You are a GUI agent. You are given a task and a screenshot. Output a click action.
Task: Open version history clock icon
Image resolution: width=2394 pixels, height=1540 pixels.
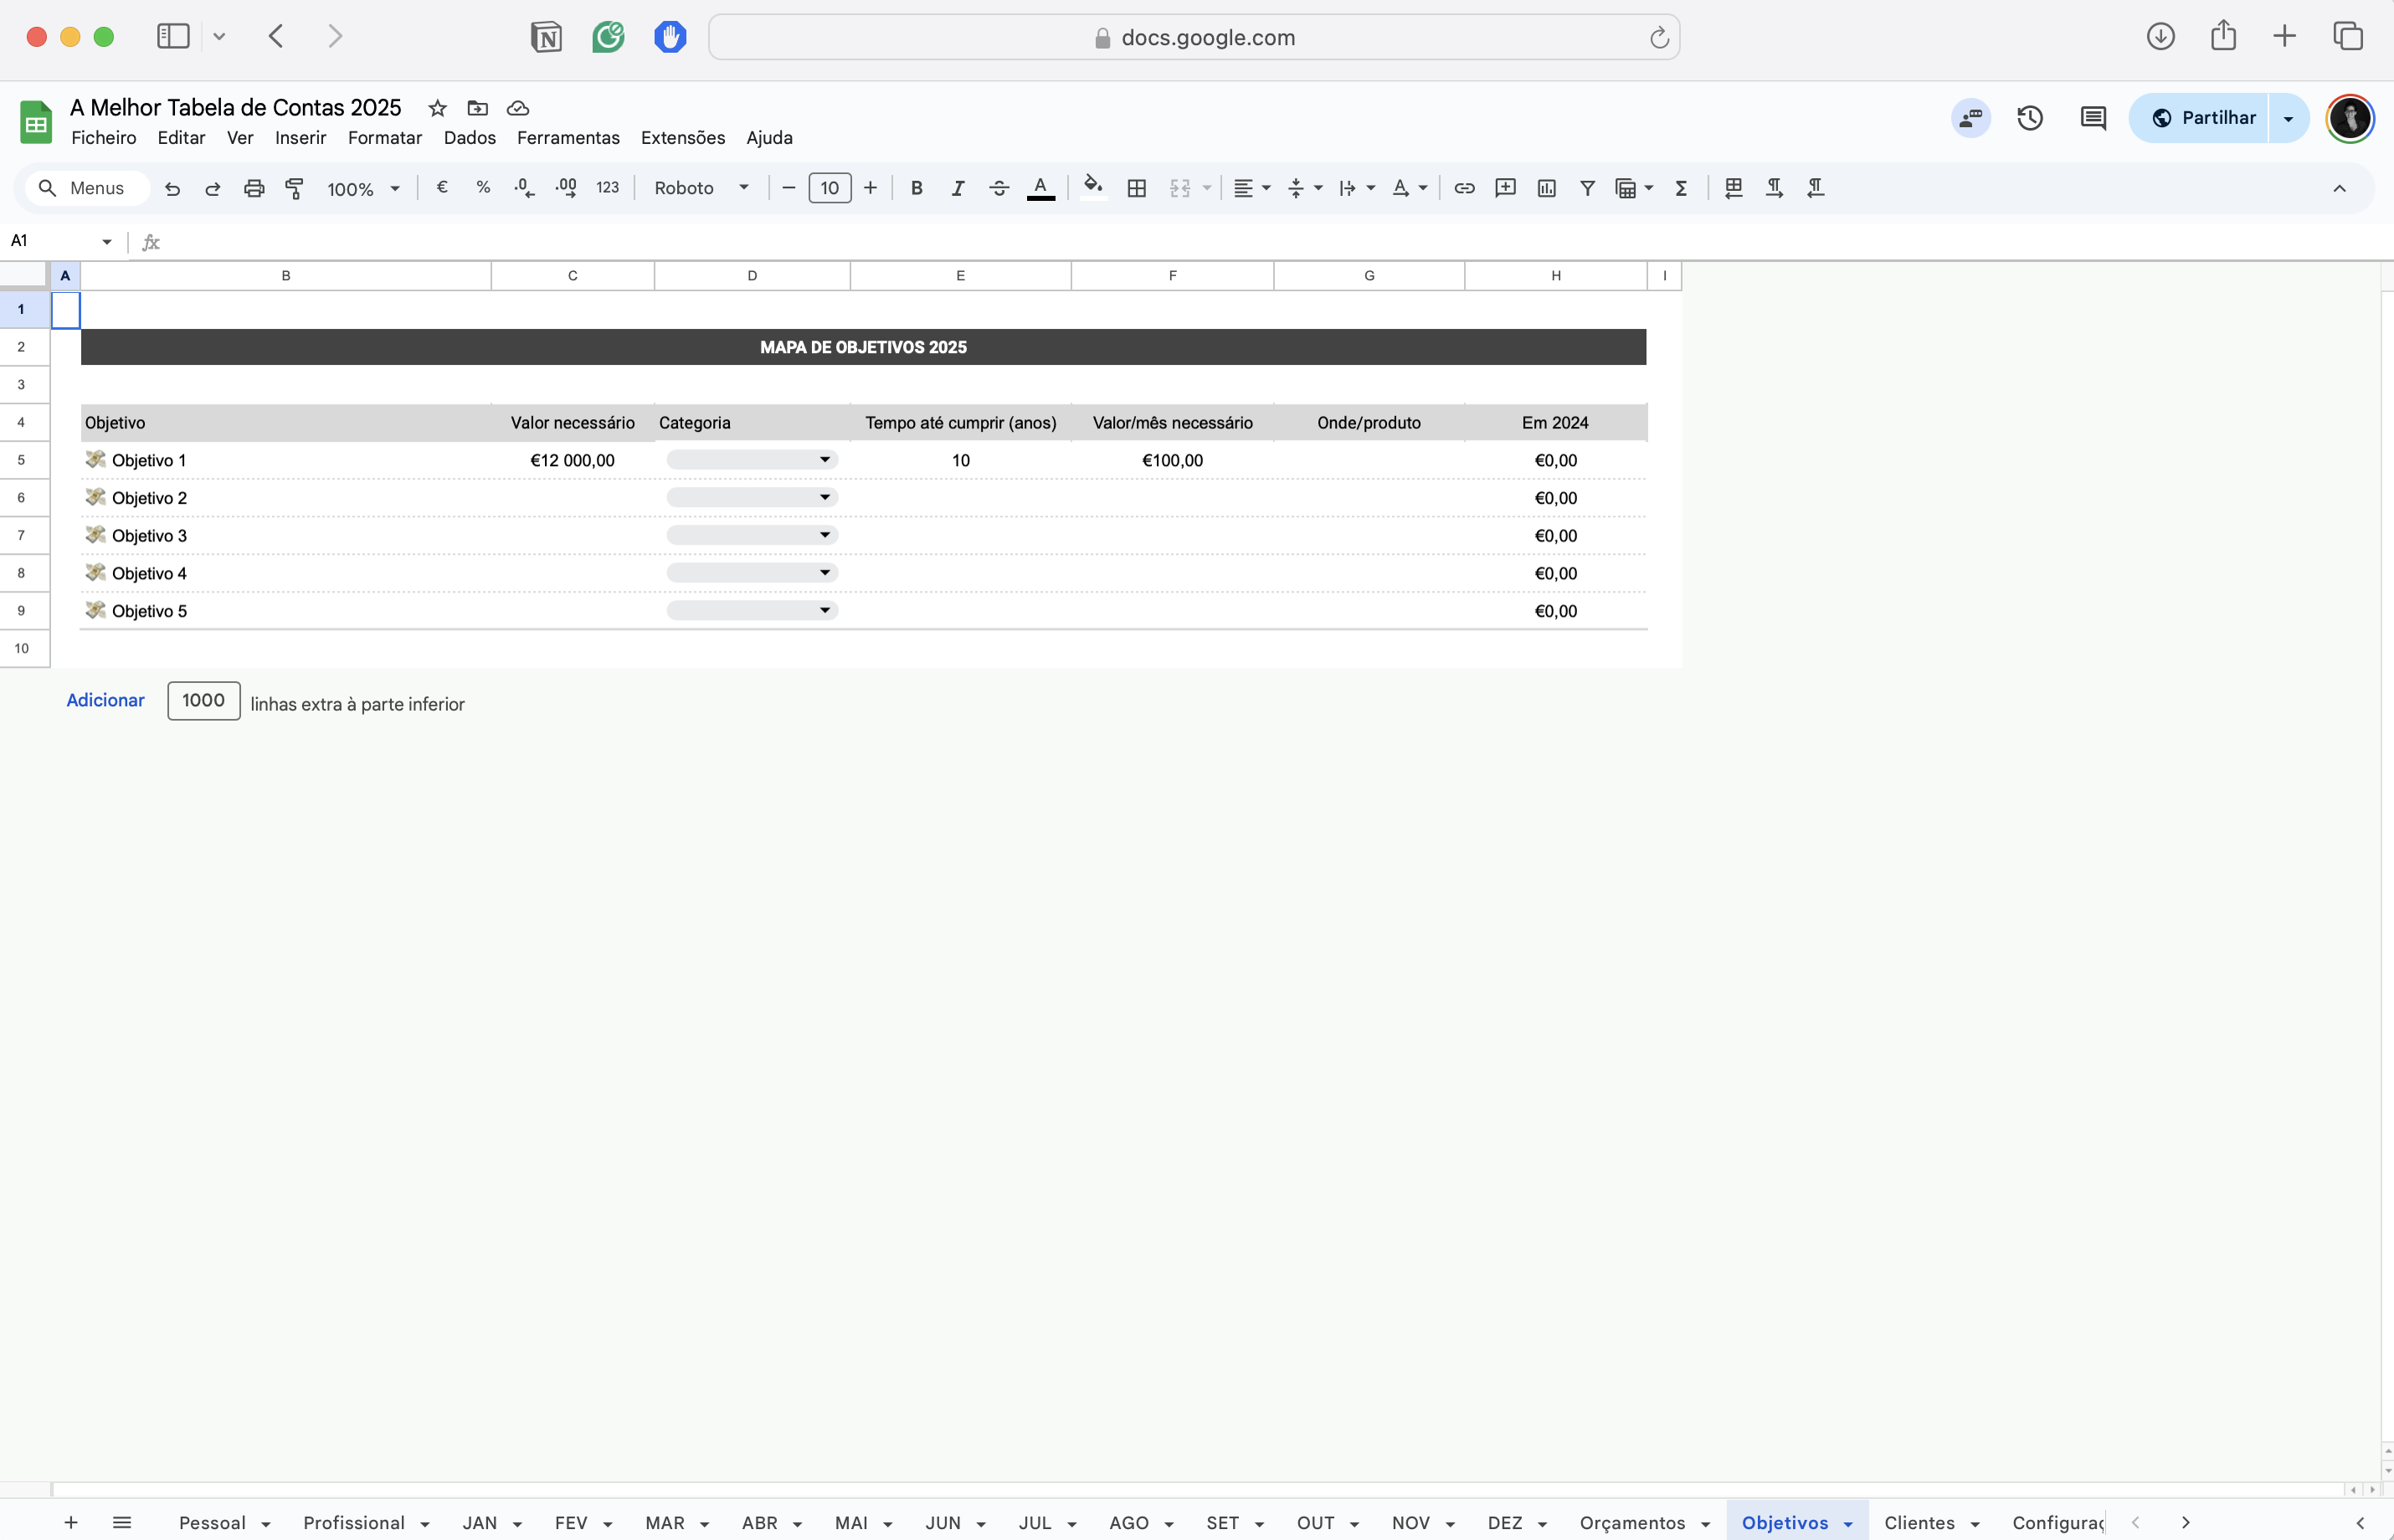pos(2029,118)
